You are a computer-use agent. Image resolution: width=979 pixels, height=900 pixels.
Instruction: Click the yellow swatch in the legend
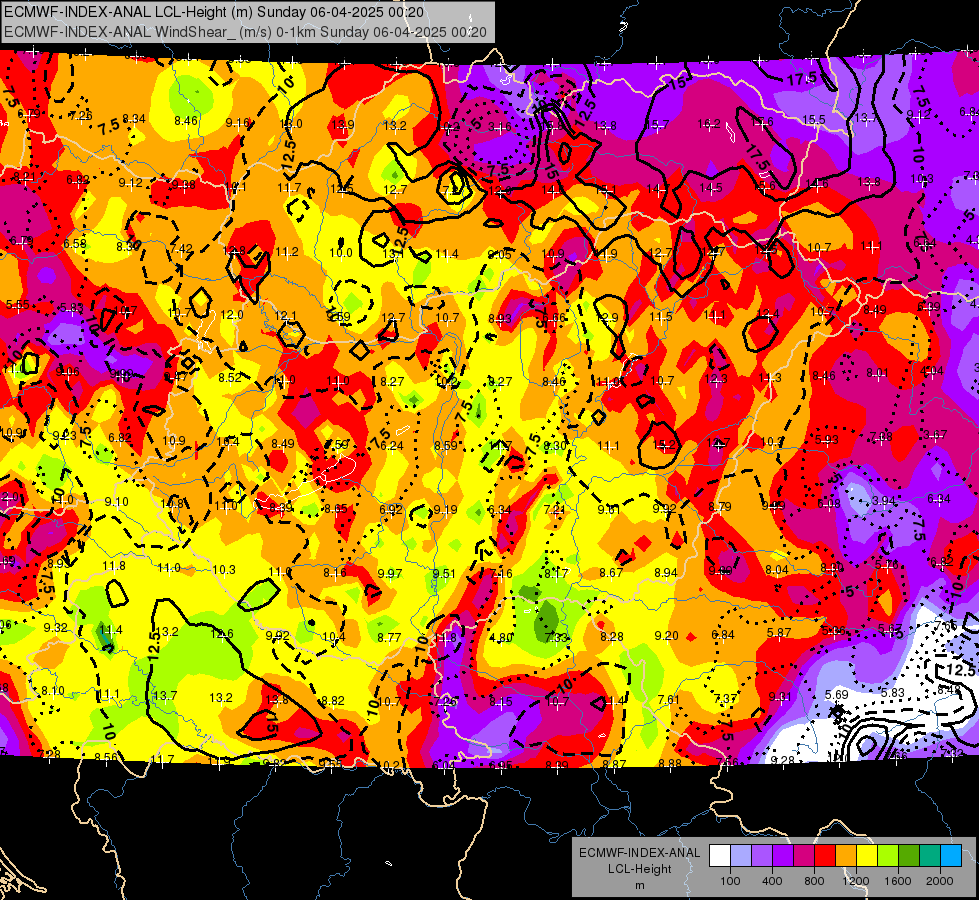tap(867, 855)
